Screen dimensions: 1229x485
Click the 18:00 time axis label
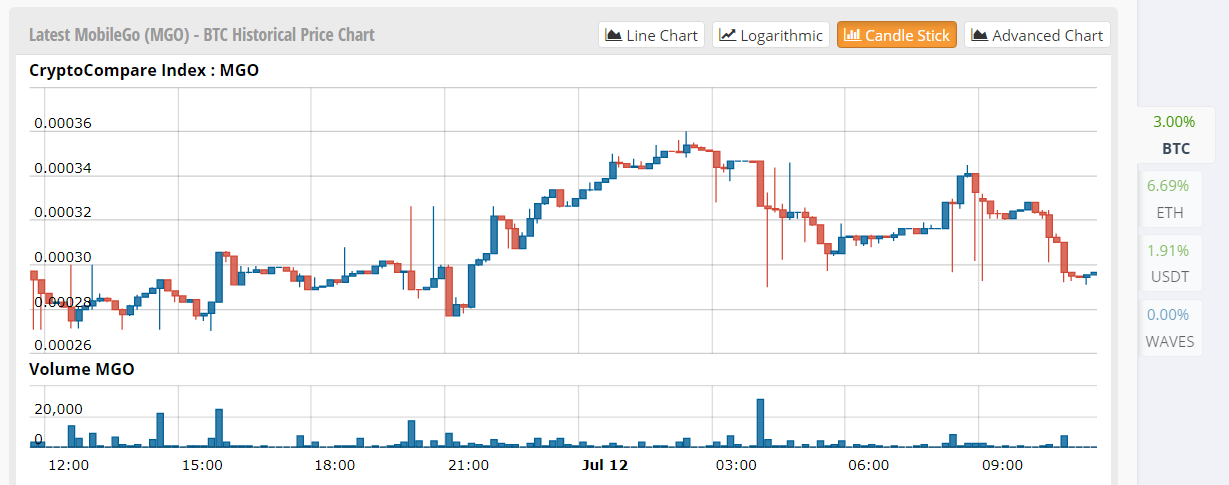(x=335, y=465)
